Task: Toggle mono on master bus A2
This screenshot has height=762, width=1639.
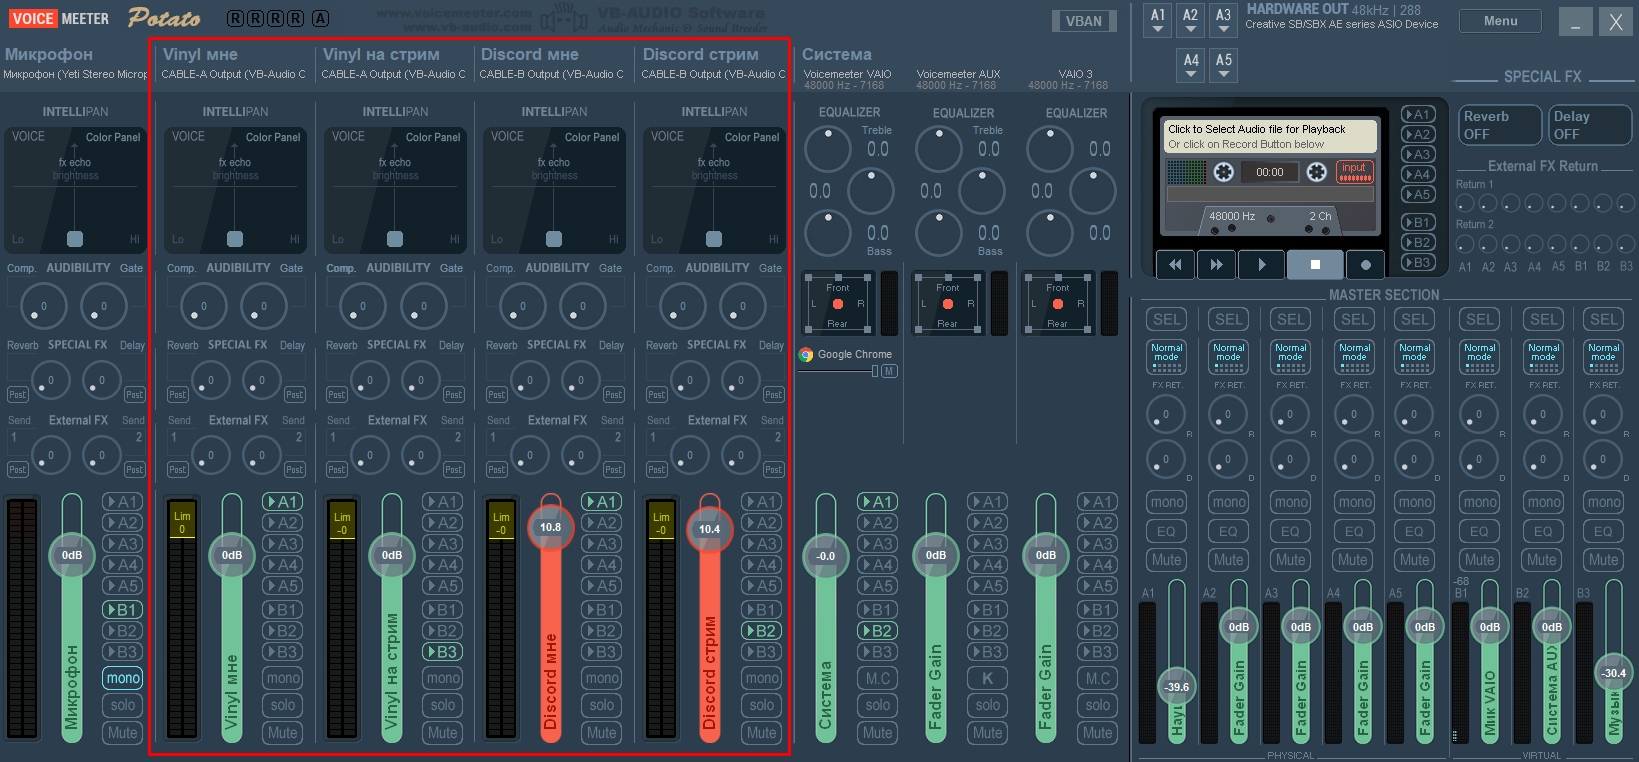Action: tap(1228, 502)
